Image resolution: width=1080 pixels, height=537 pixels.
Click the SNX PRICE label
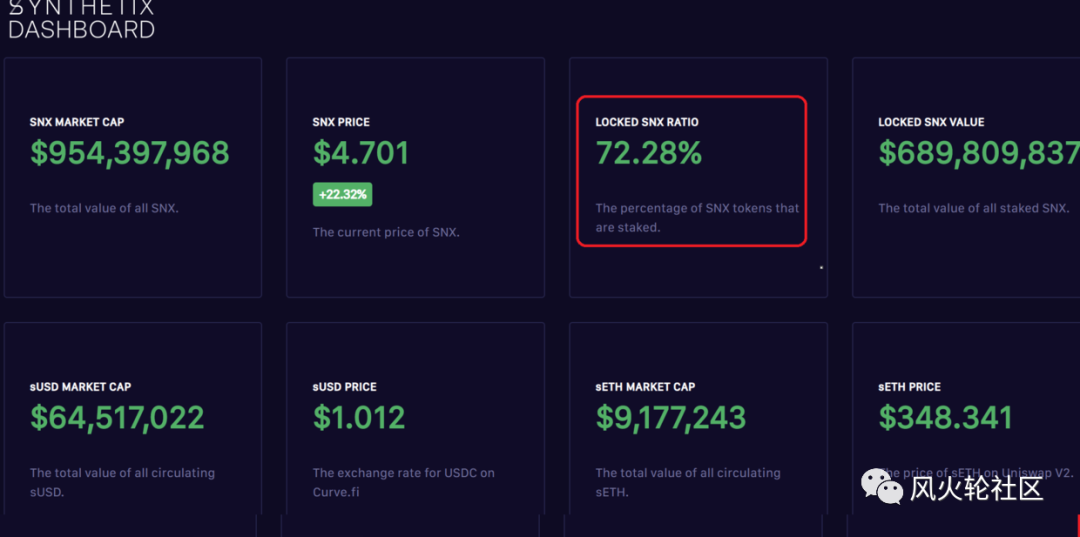341,122
